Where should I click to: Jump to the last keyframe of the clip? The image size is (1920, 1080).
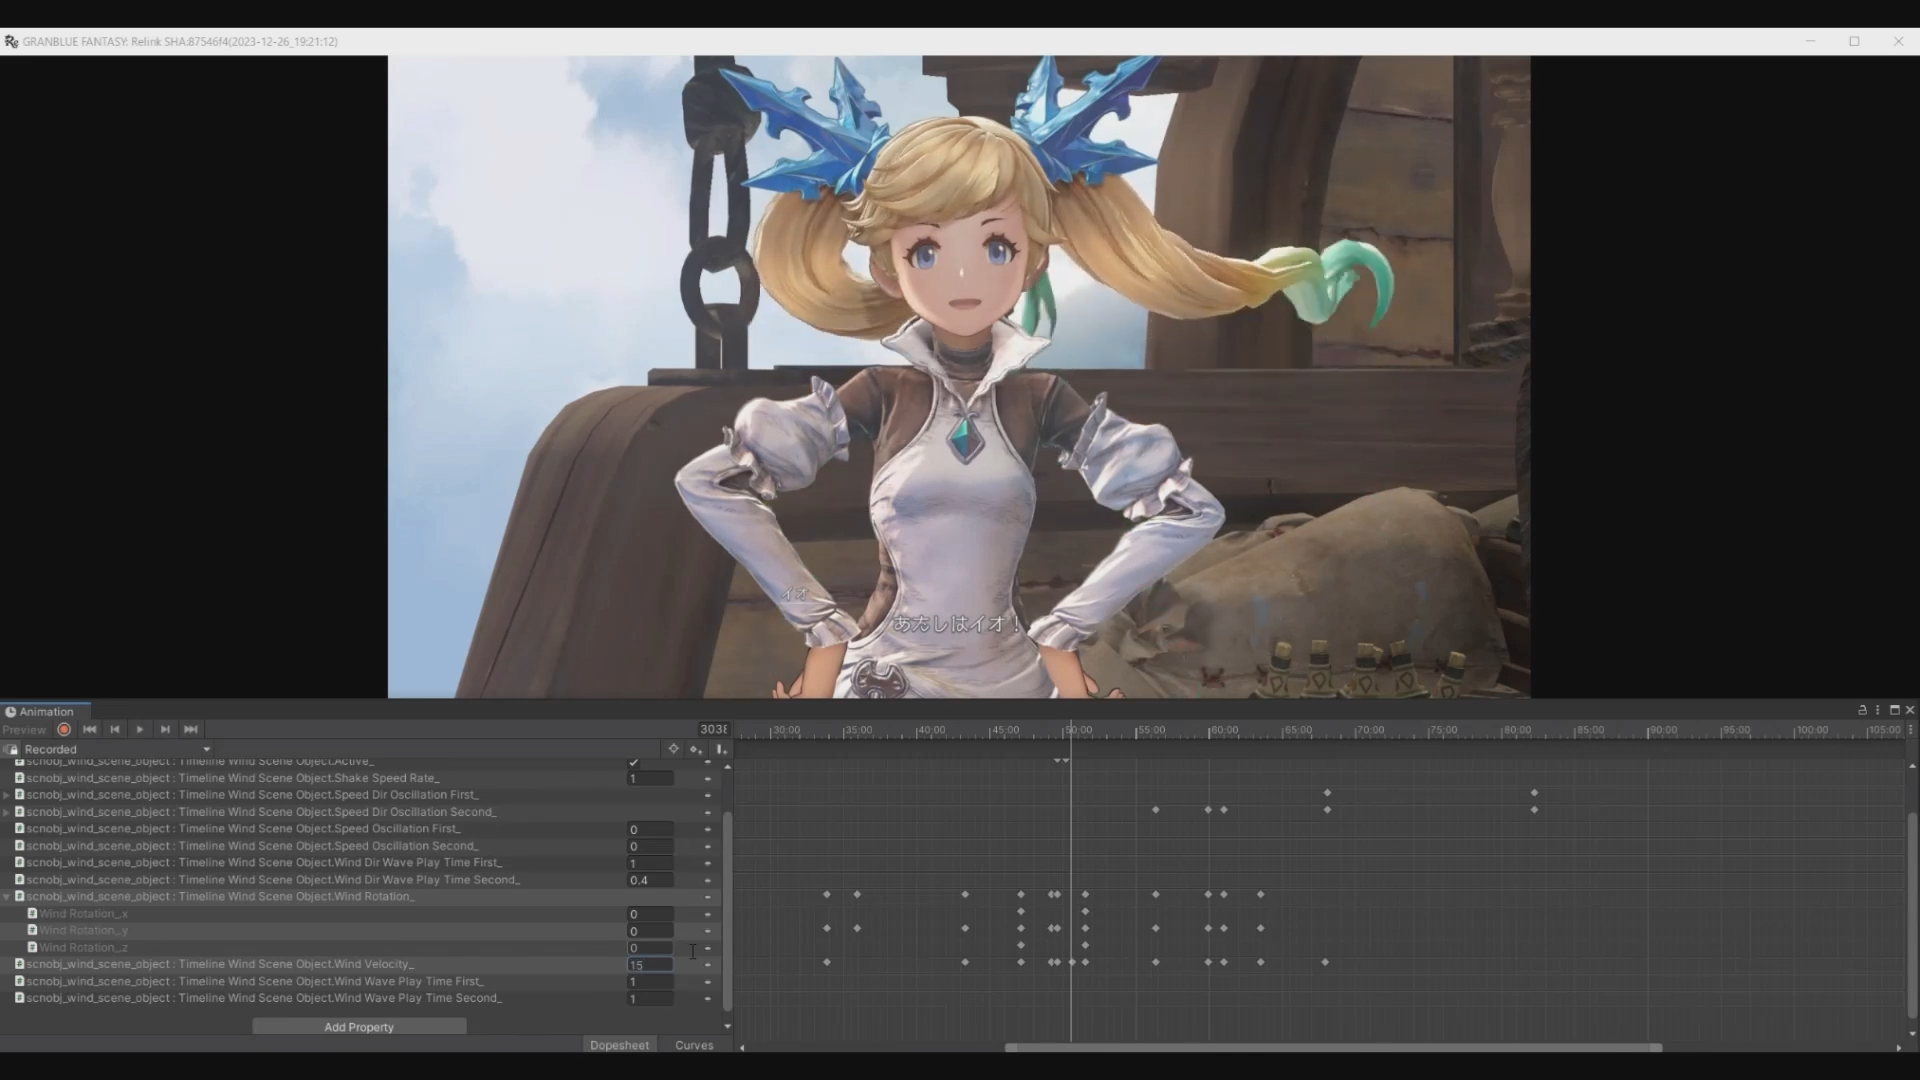(x=191, y=730)
